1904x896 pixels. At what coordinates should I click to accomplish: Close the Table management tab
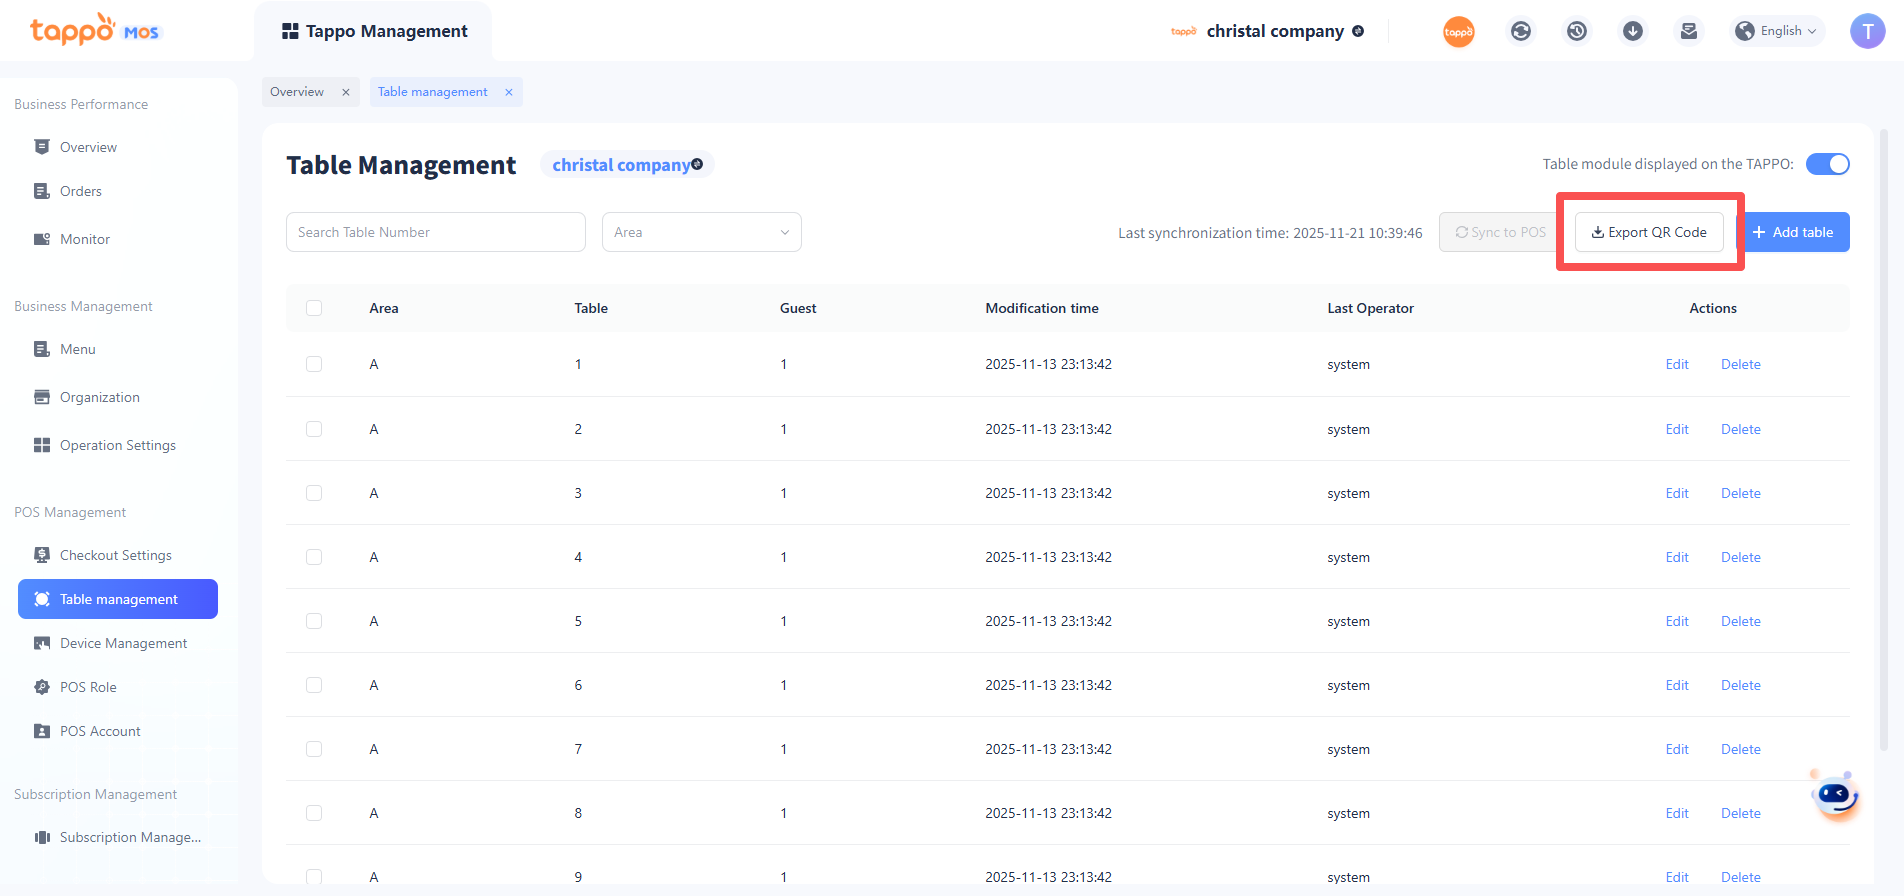[509, 92]
